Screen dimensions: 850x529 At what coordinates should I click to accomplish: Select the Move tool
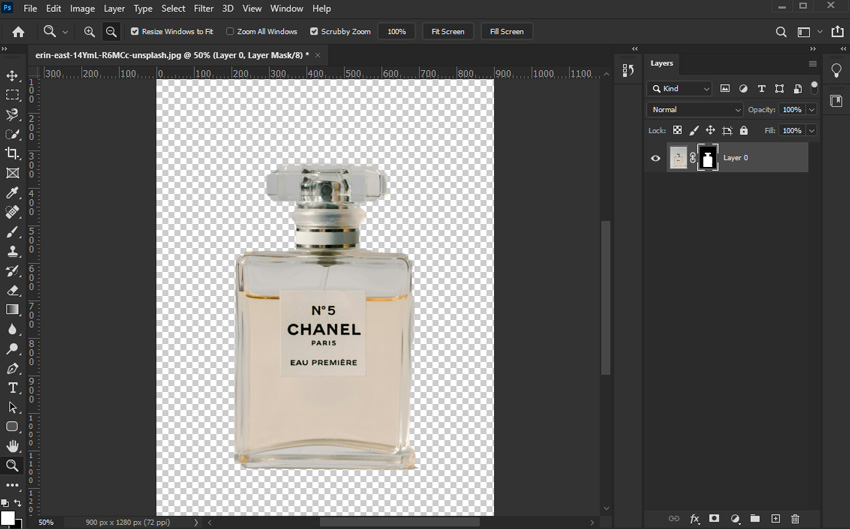click(12, 75)
